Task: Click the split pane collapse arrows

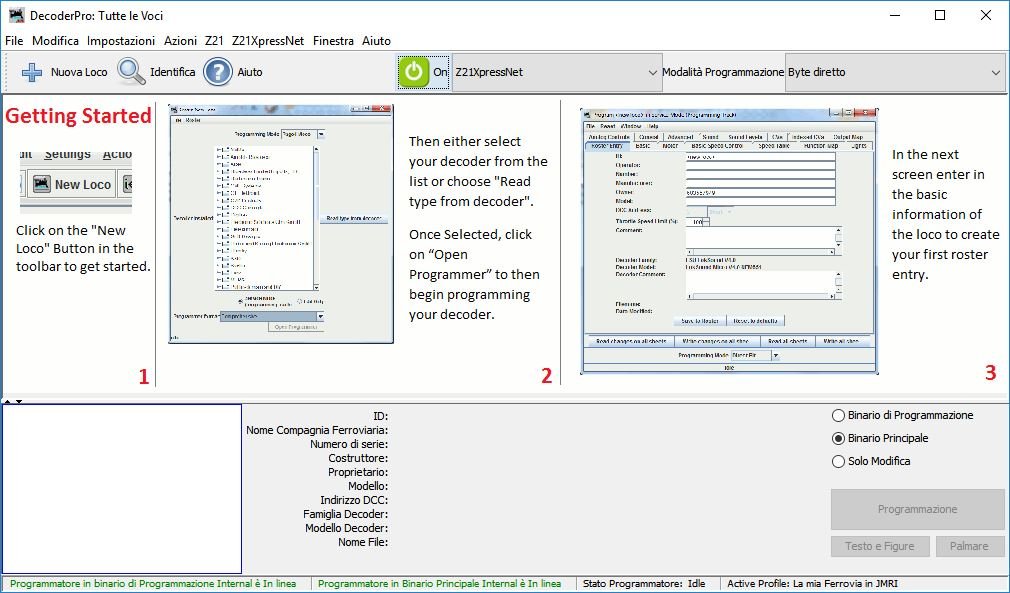Action: click(x=13, y=401)
